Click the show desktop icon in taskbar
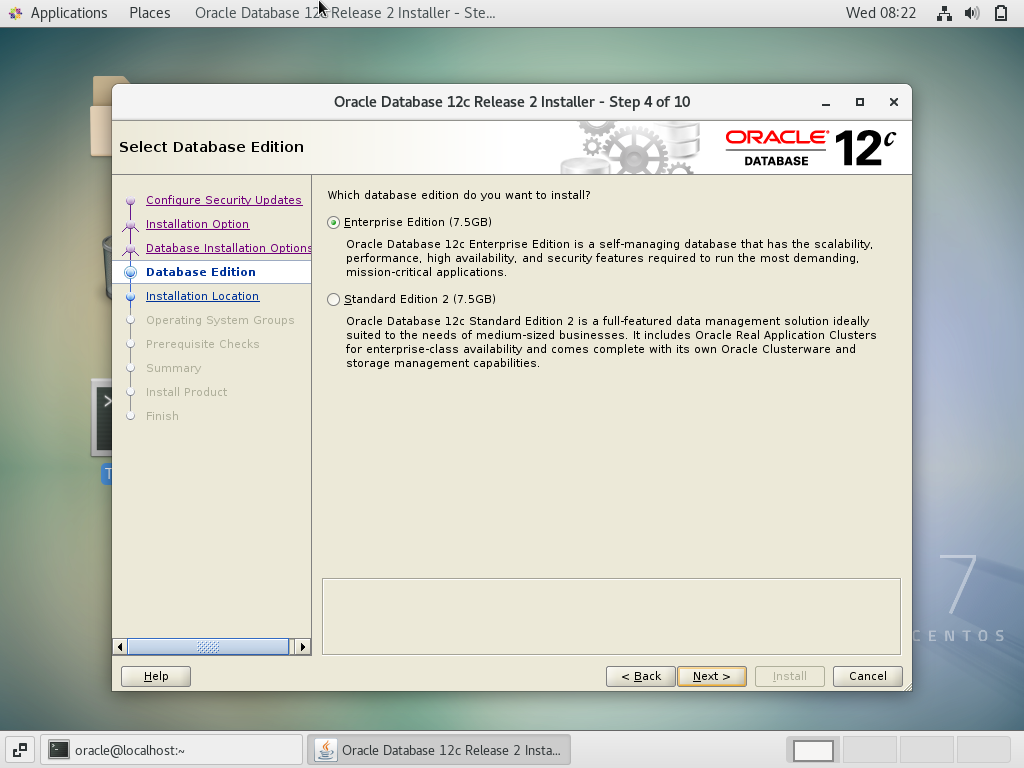This screenshot has width=1024, height=768. 20,750
